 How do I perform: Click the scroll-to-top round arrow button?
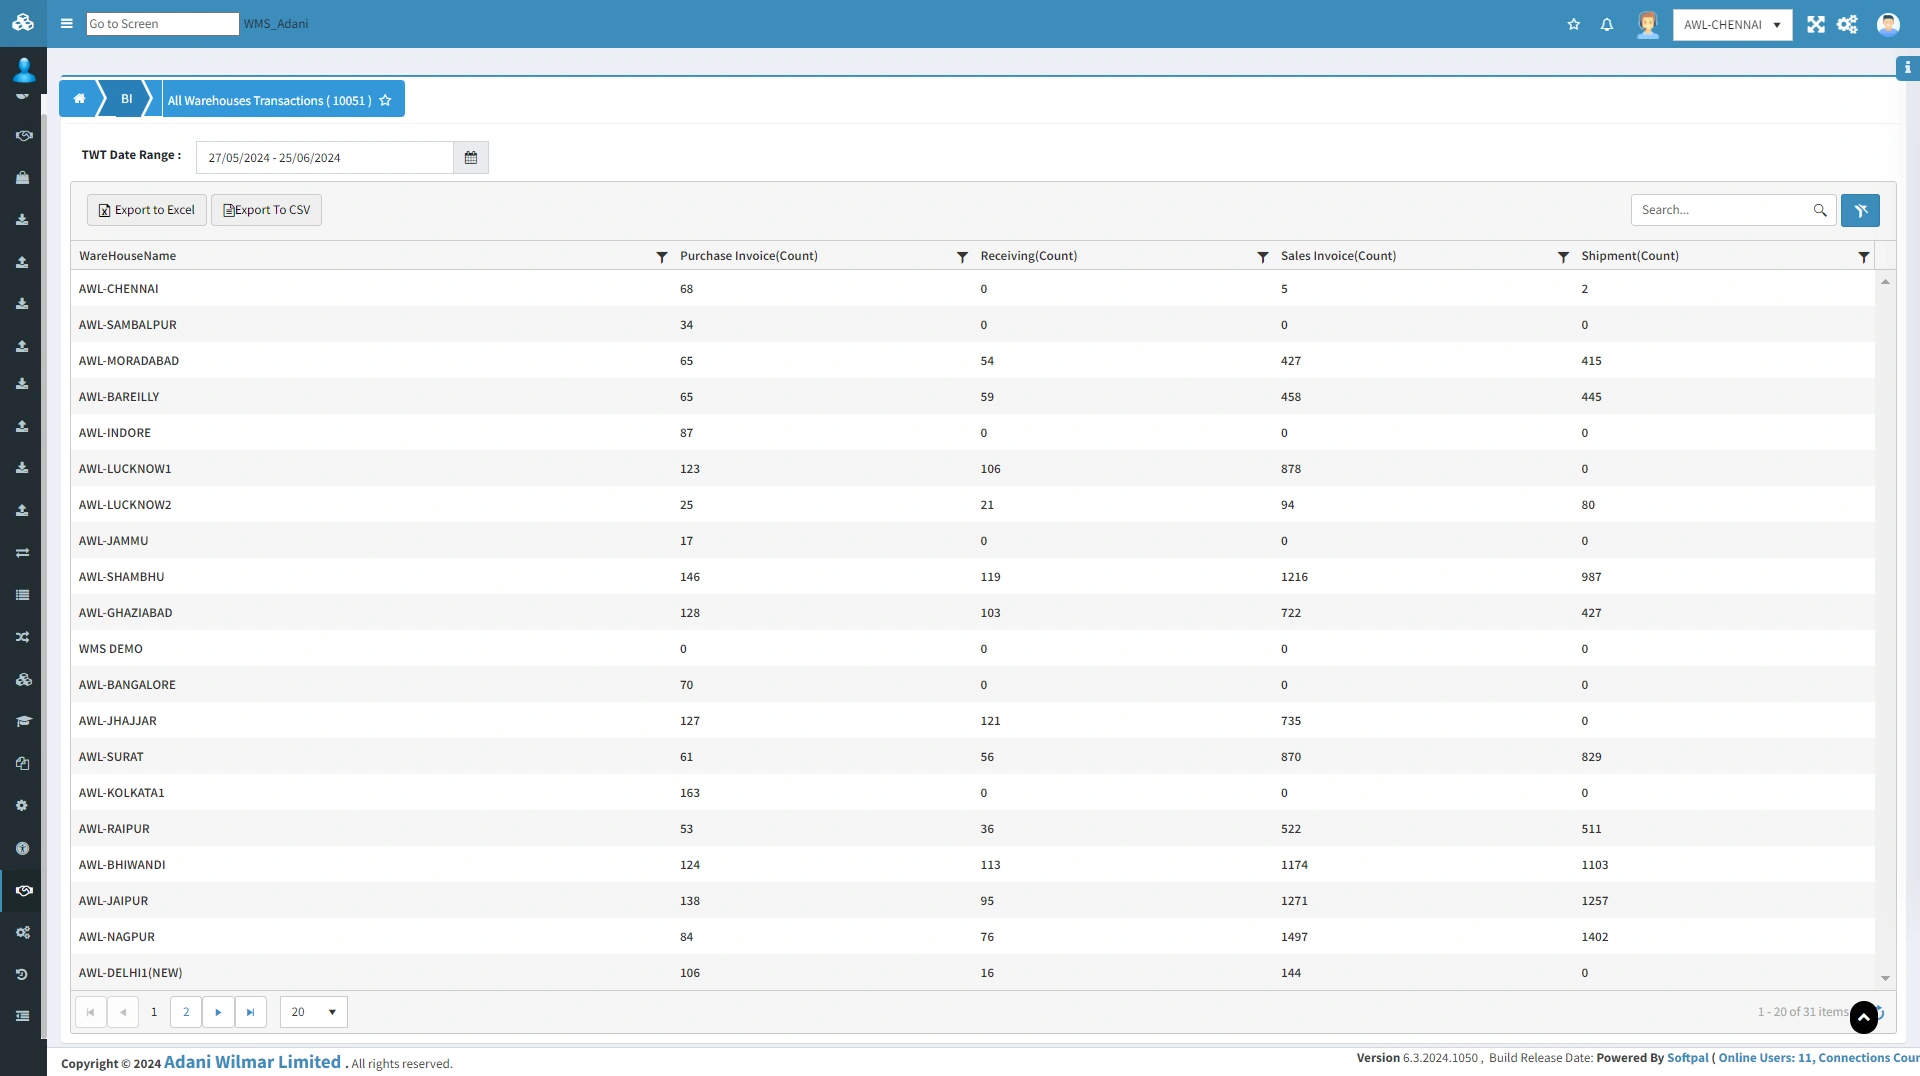(1864, 1017)
